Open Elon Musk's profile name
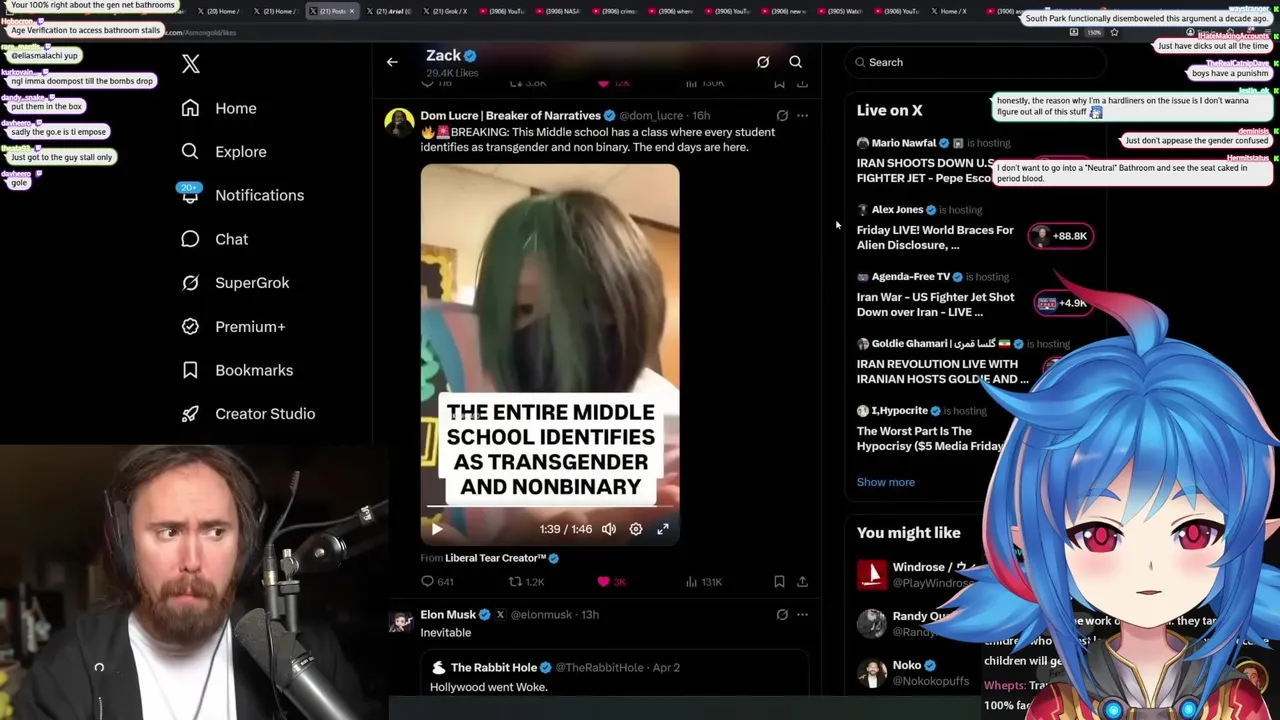This screenshot has width=1280, height=720. [448, 615]
